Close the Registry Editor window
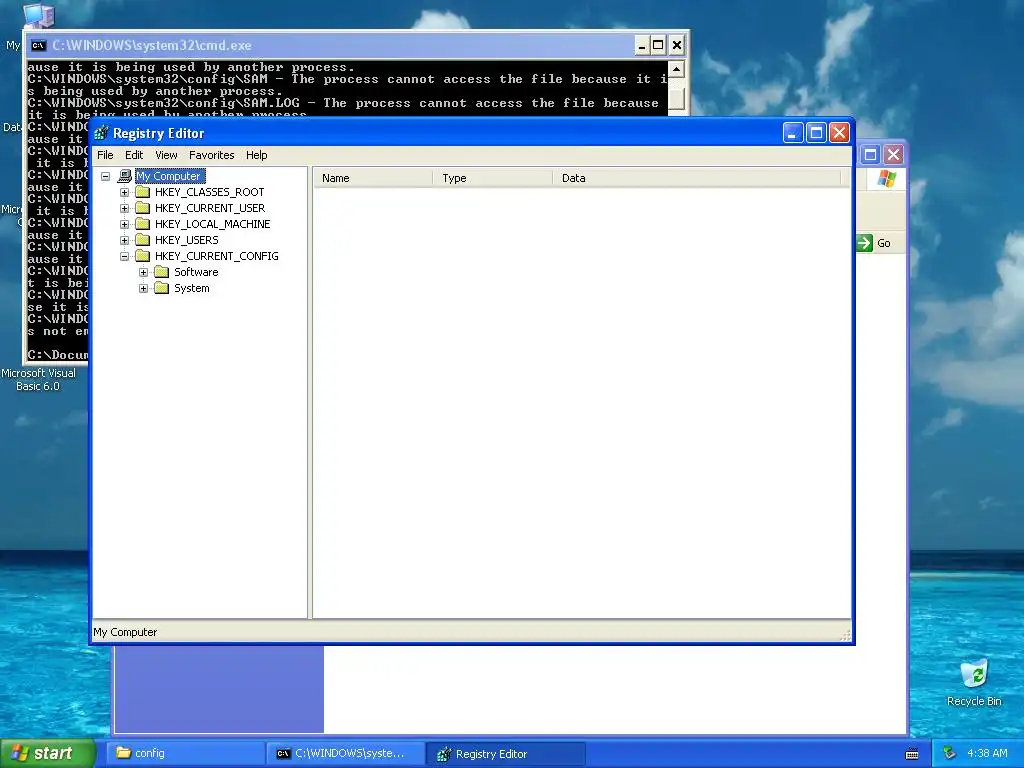Viewport: 1024px width, 768px height. [839, 133]
